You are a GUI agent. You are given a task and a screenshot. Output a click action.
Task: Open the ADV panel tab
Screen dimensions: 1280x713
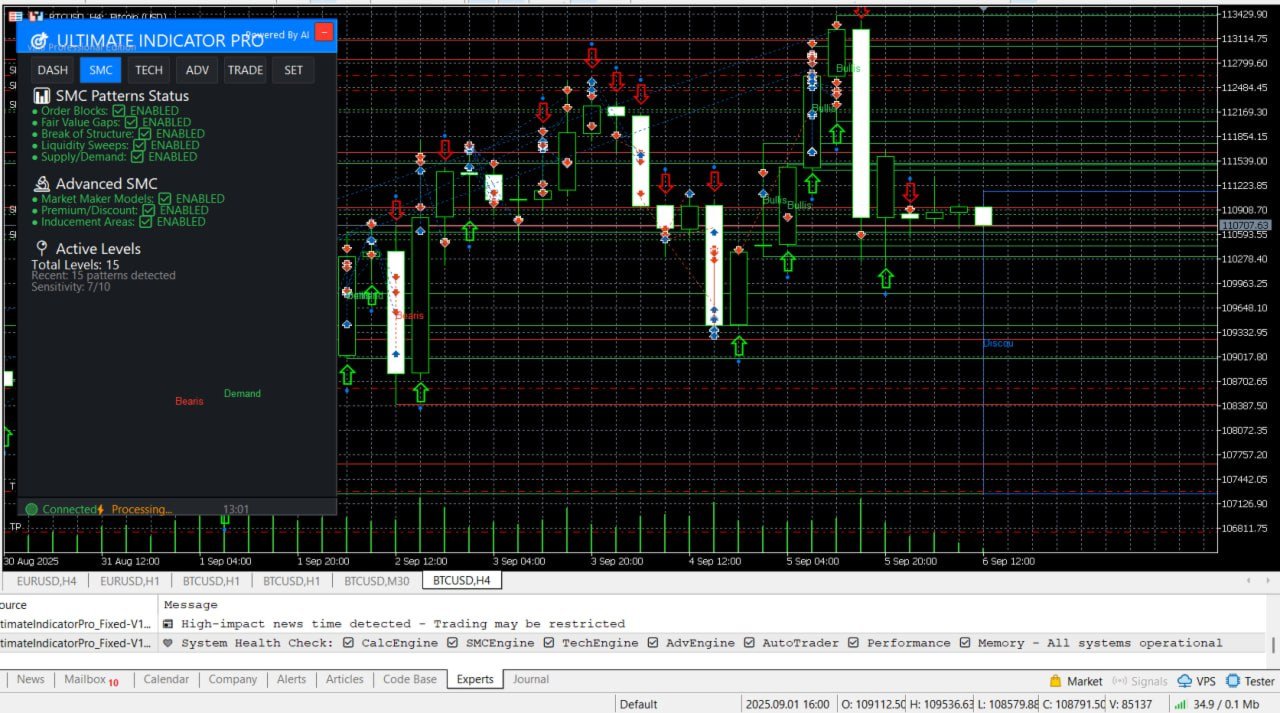[x=197, y=70]
